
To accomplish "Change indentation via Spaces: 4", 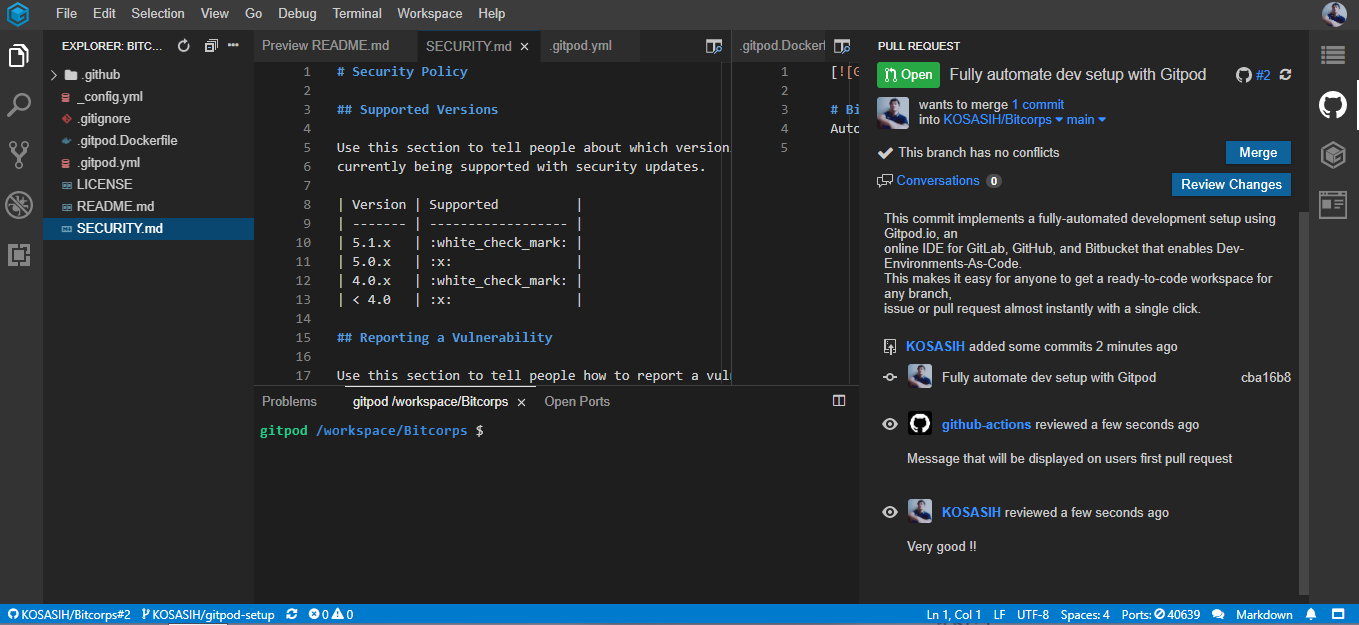I will [x=1085, y=615].
